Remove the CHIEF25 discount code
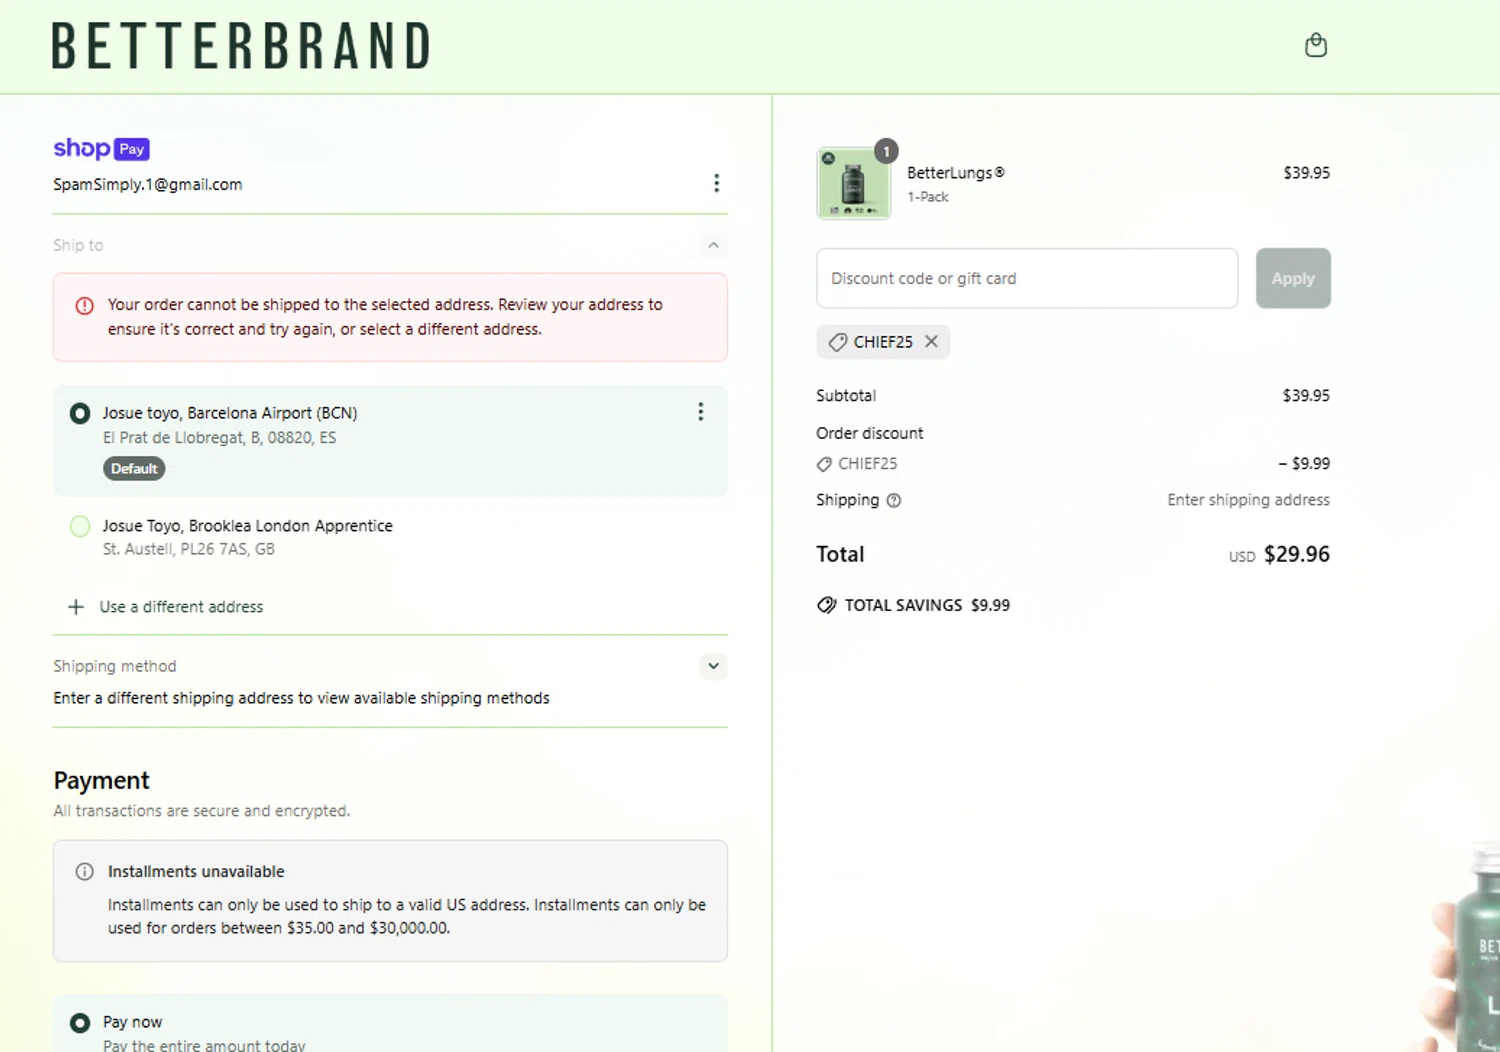The width and height of the screenshot is (1500, 1052). 931,341
